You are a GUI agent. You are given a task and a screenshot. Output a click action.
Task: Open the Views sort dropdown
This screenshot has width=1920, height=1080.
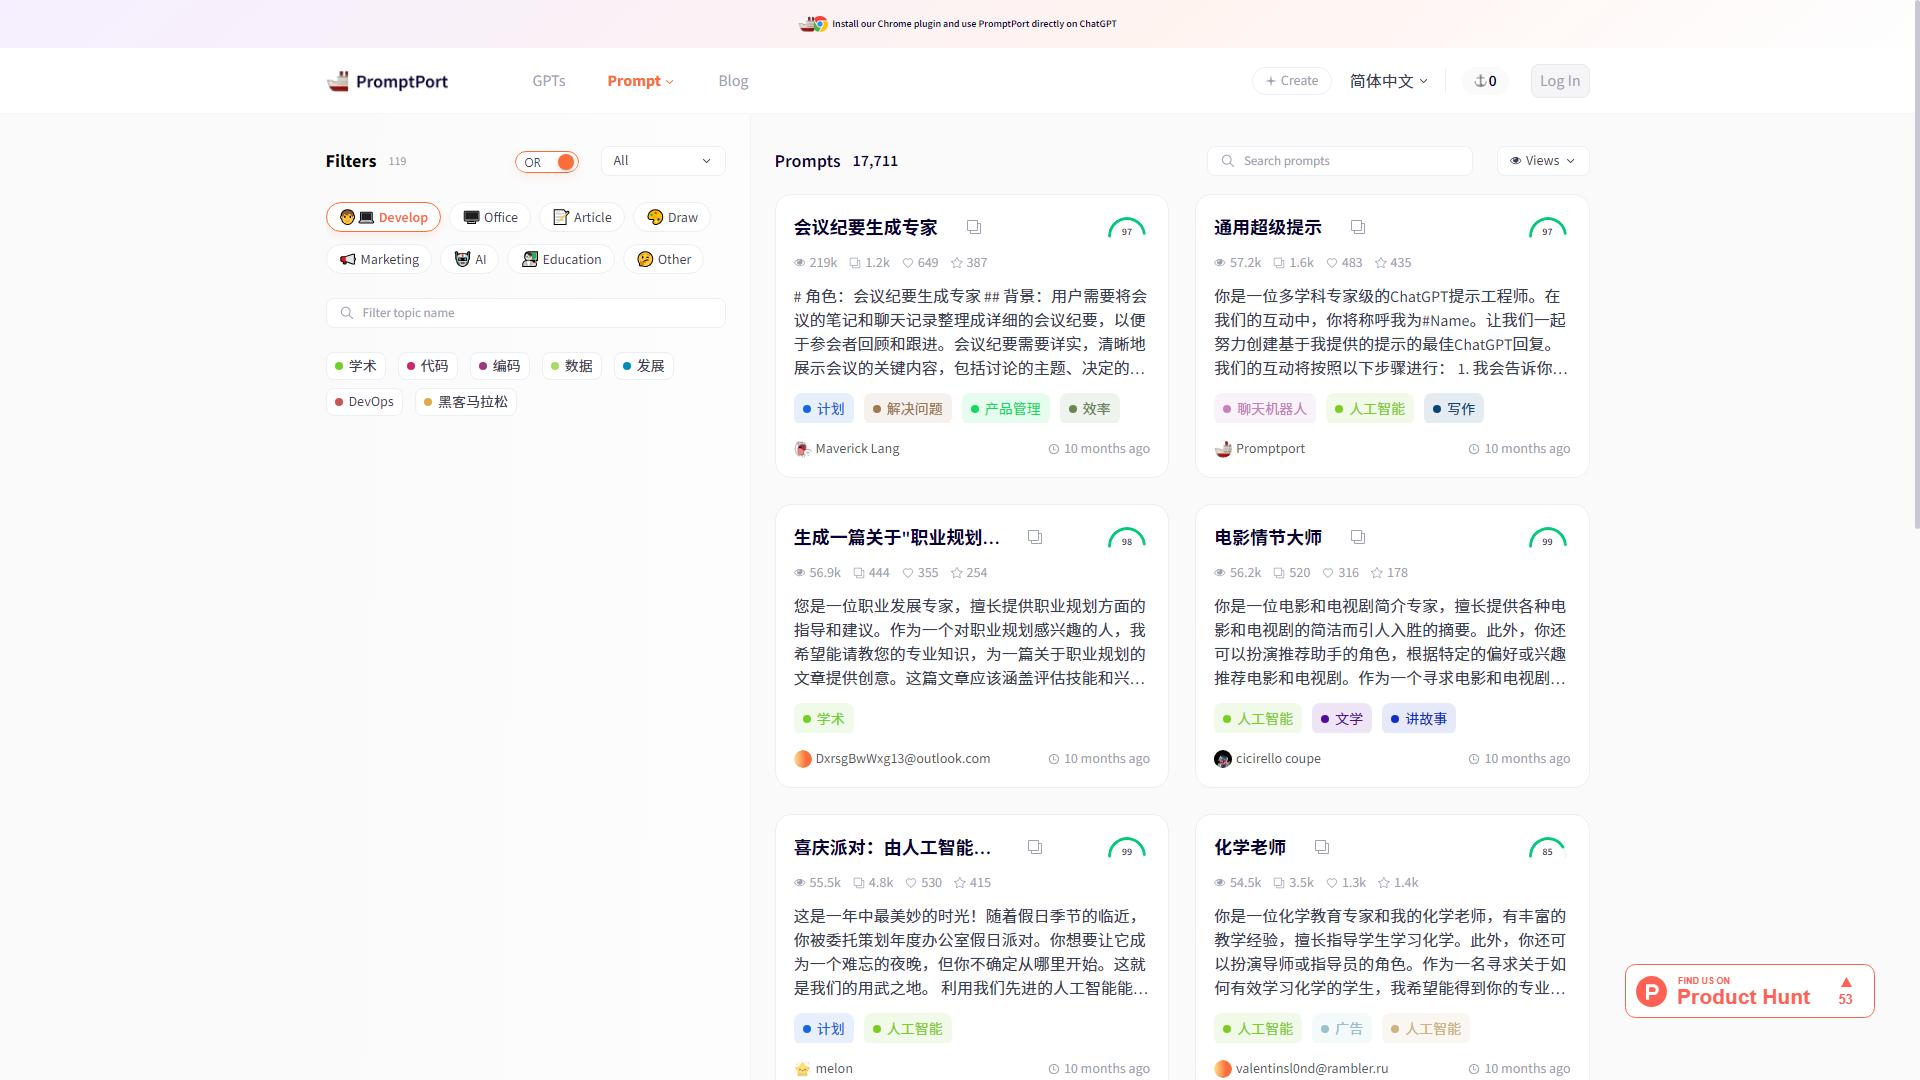coord(1543,161)
